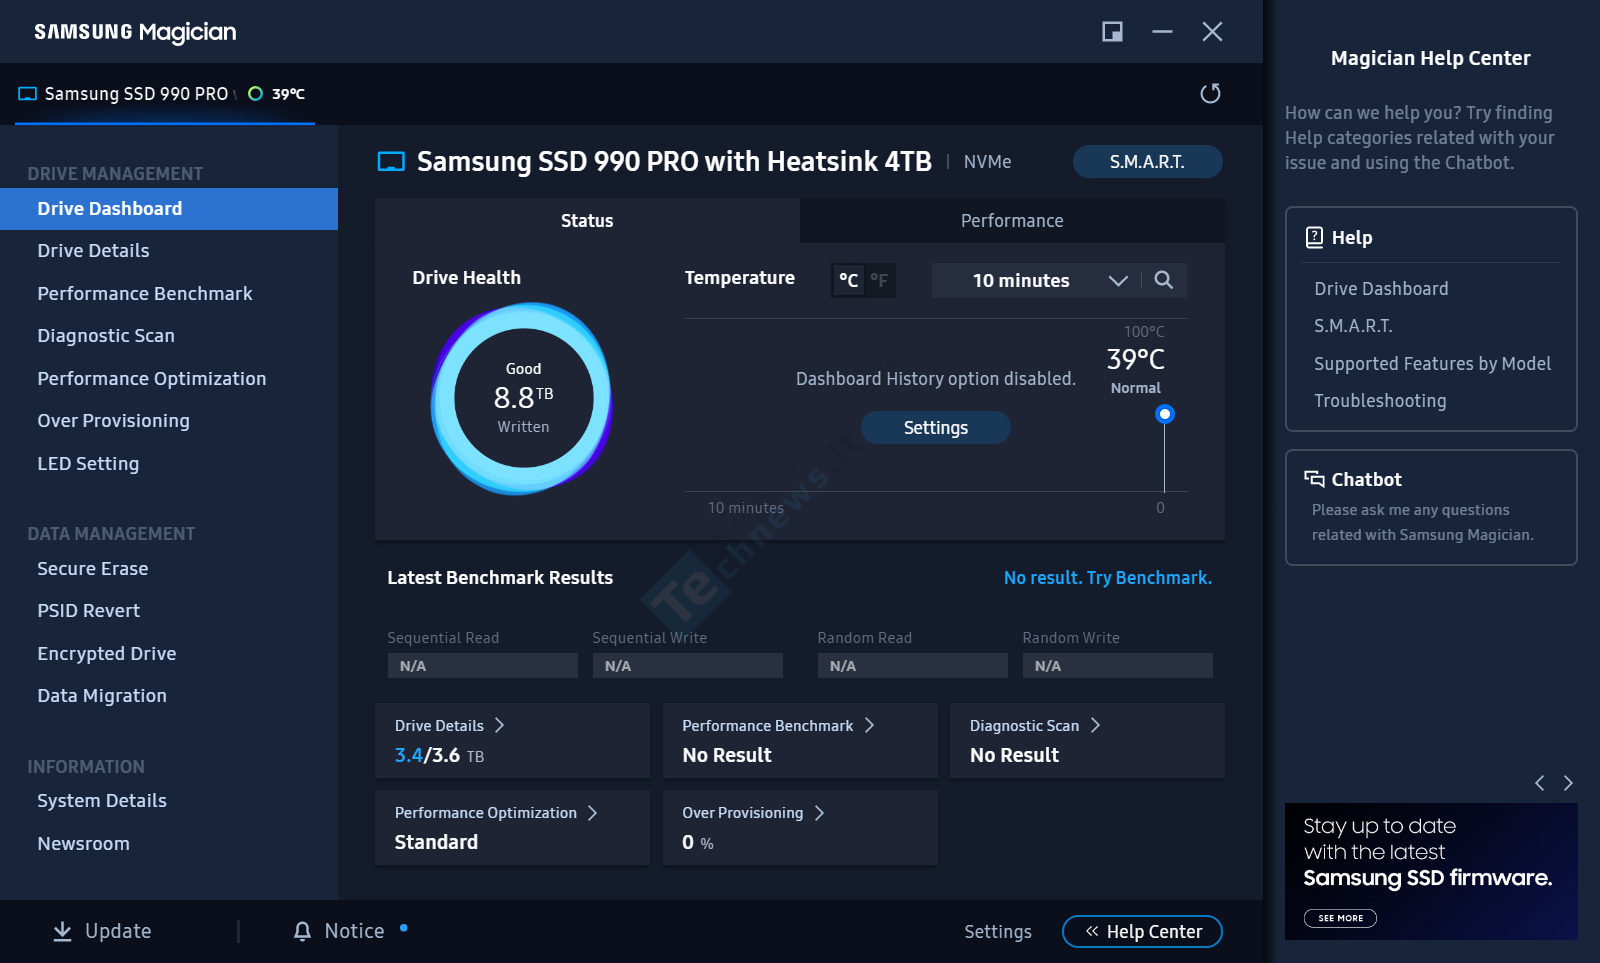Screen dimensions: 1600x963
Task: Click the temperature graph marker dot
Action: [x=1164, y=414]
